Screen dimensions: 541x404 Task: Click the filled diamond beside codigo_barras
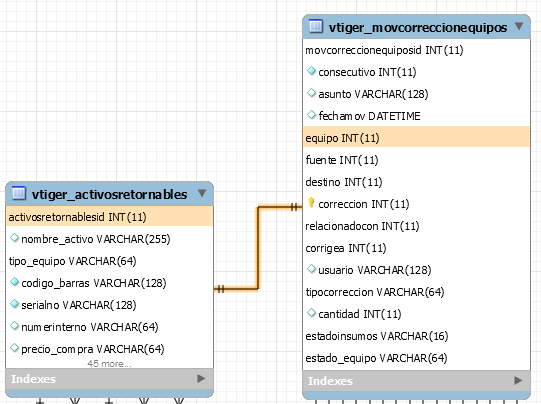14,282
